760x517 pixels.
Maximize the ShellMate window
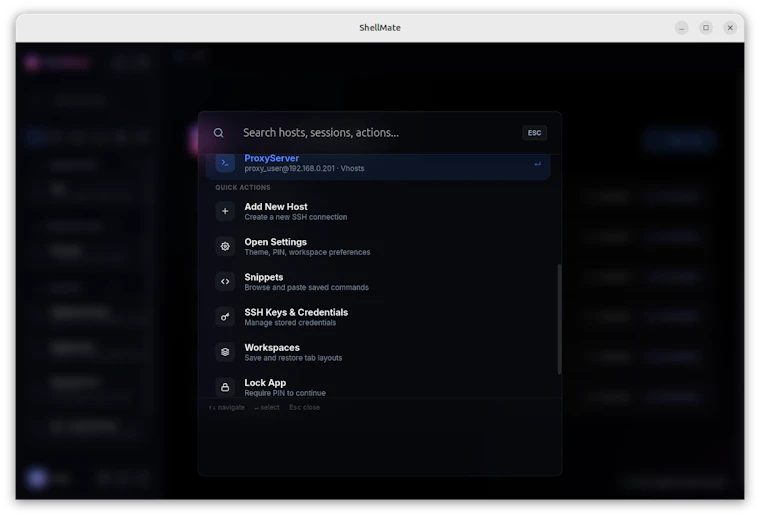[706, 28]
